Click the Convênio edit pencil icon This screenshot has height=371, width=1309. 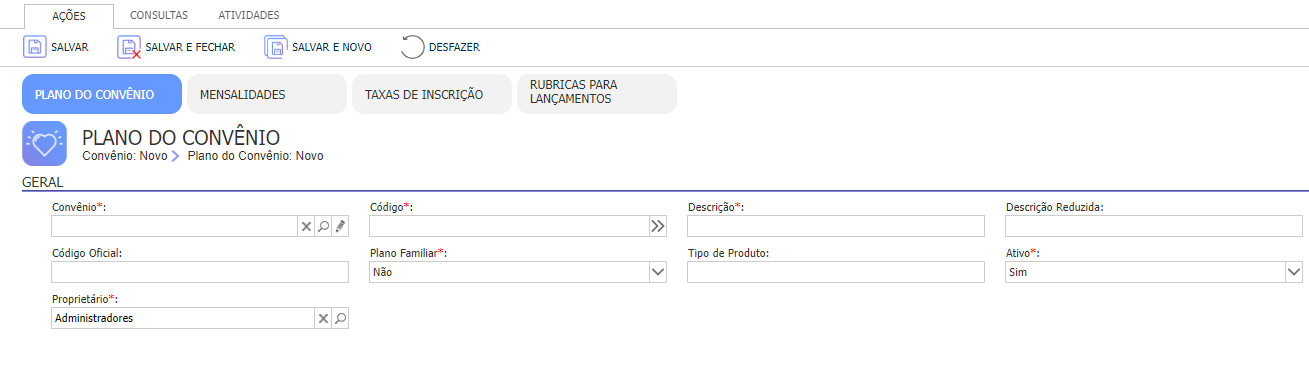[x=340, y=227]
